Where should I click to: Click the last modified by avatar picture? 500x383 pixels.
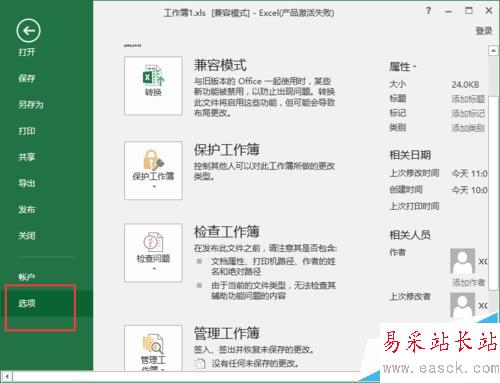[x=462, y=305]
